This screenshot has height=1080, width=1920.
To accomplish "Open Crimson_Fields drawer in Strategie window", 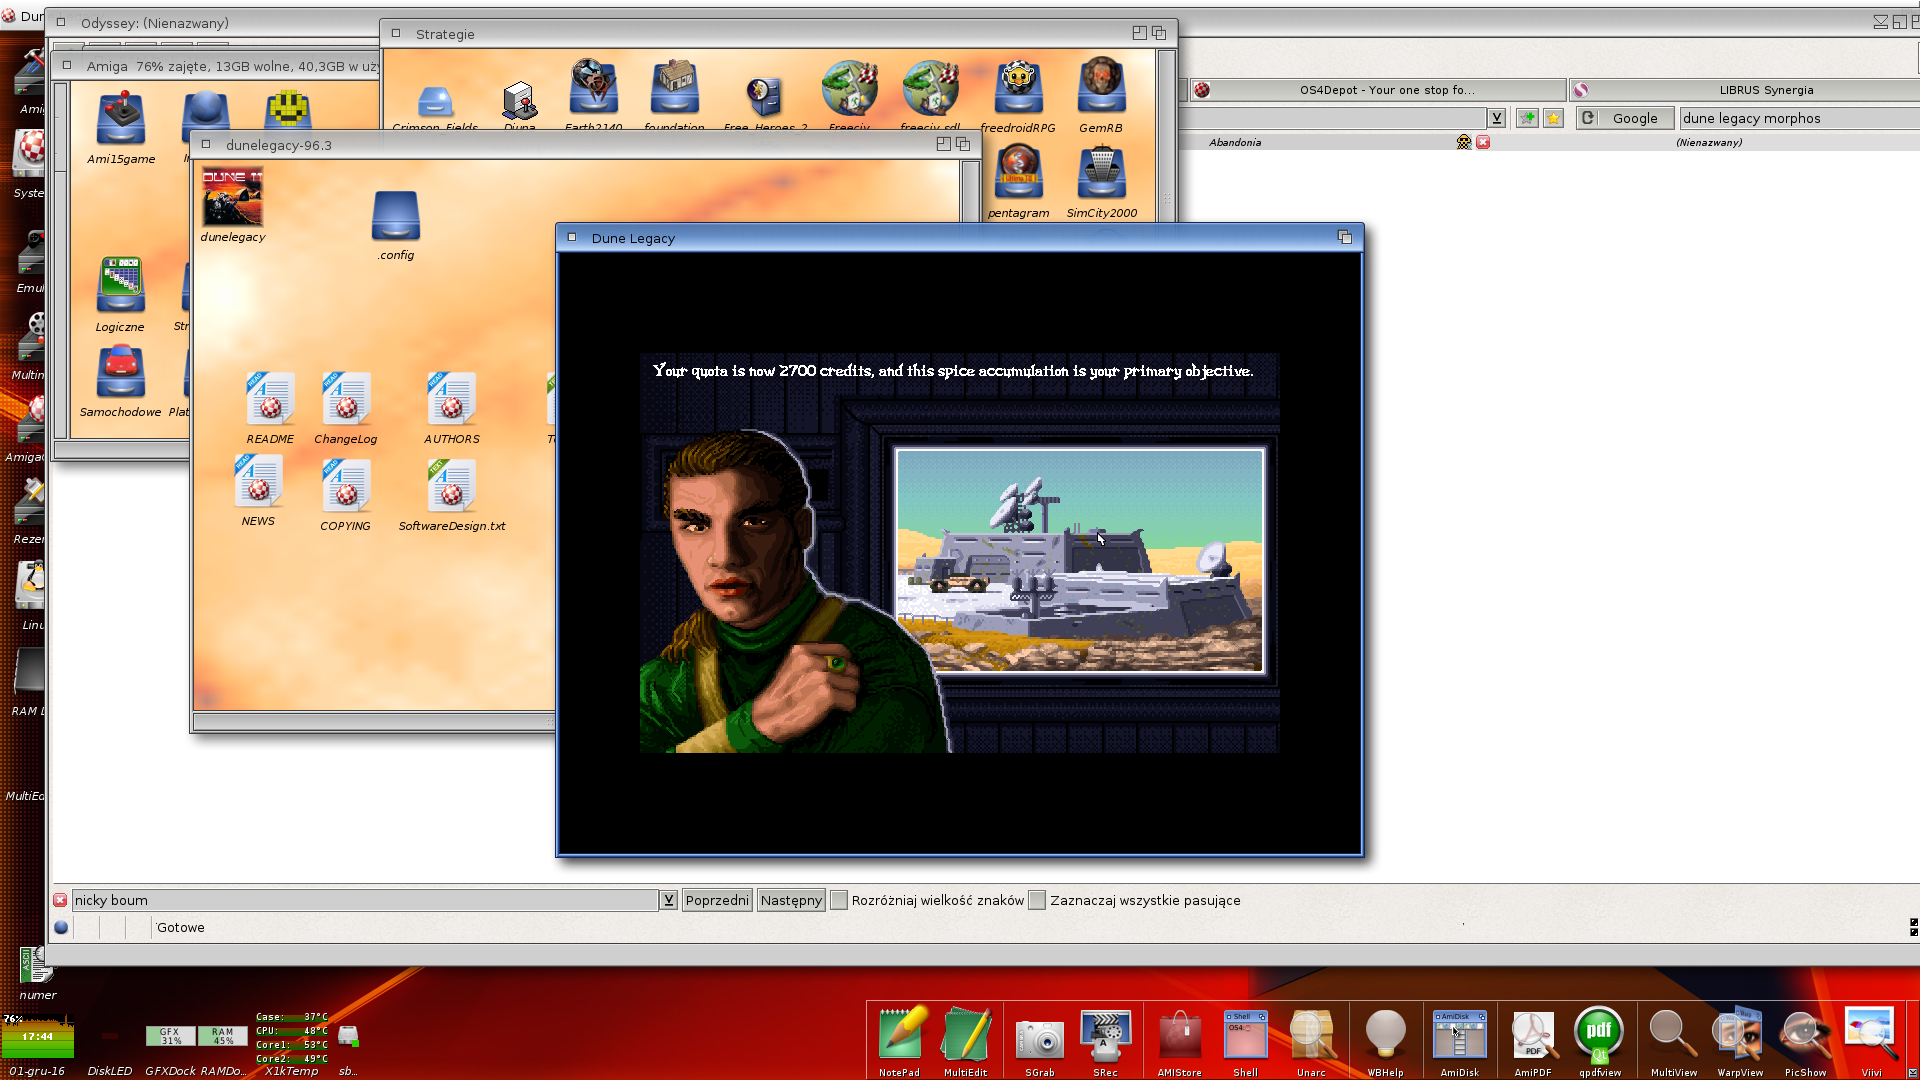I will click(435, 101).
